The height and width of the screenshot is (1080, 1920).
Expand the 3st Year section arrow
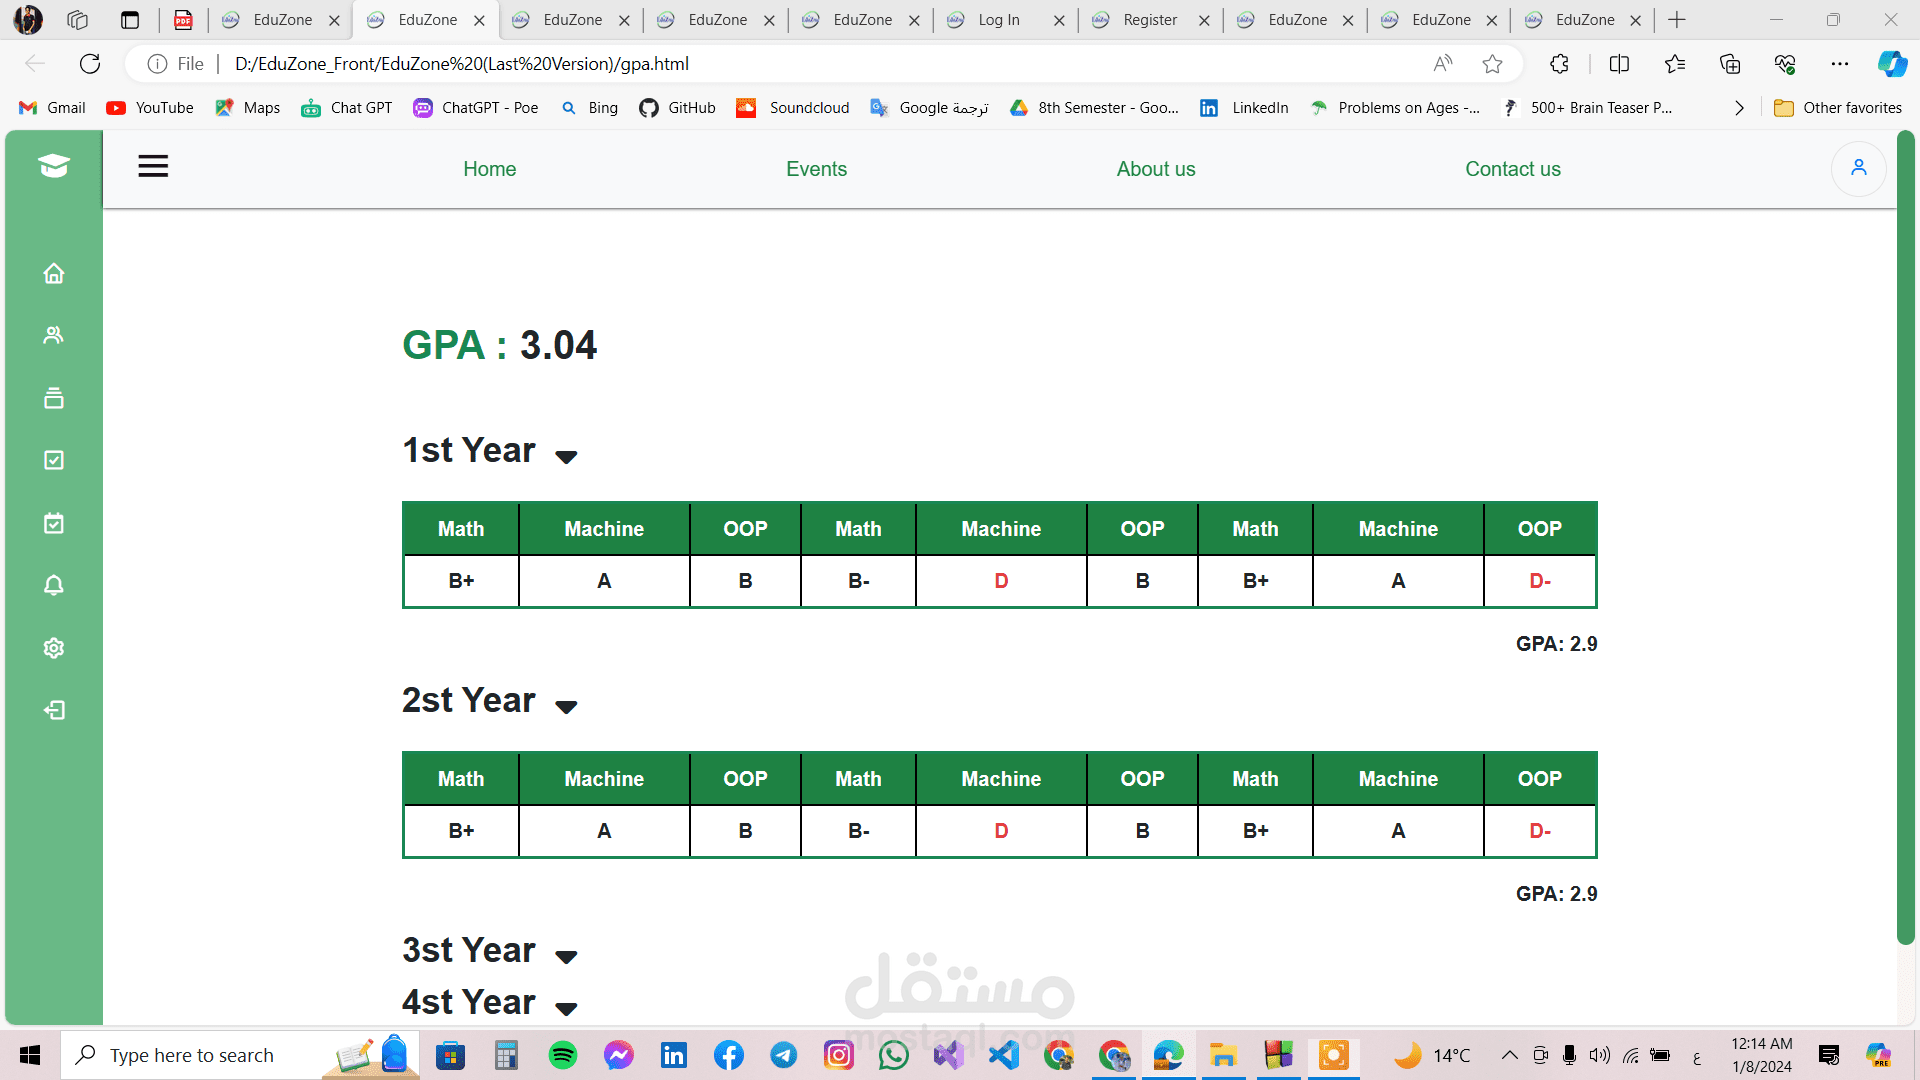(x=566, y=957)
